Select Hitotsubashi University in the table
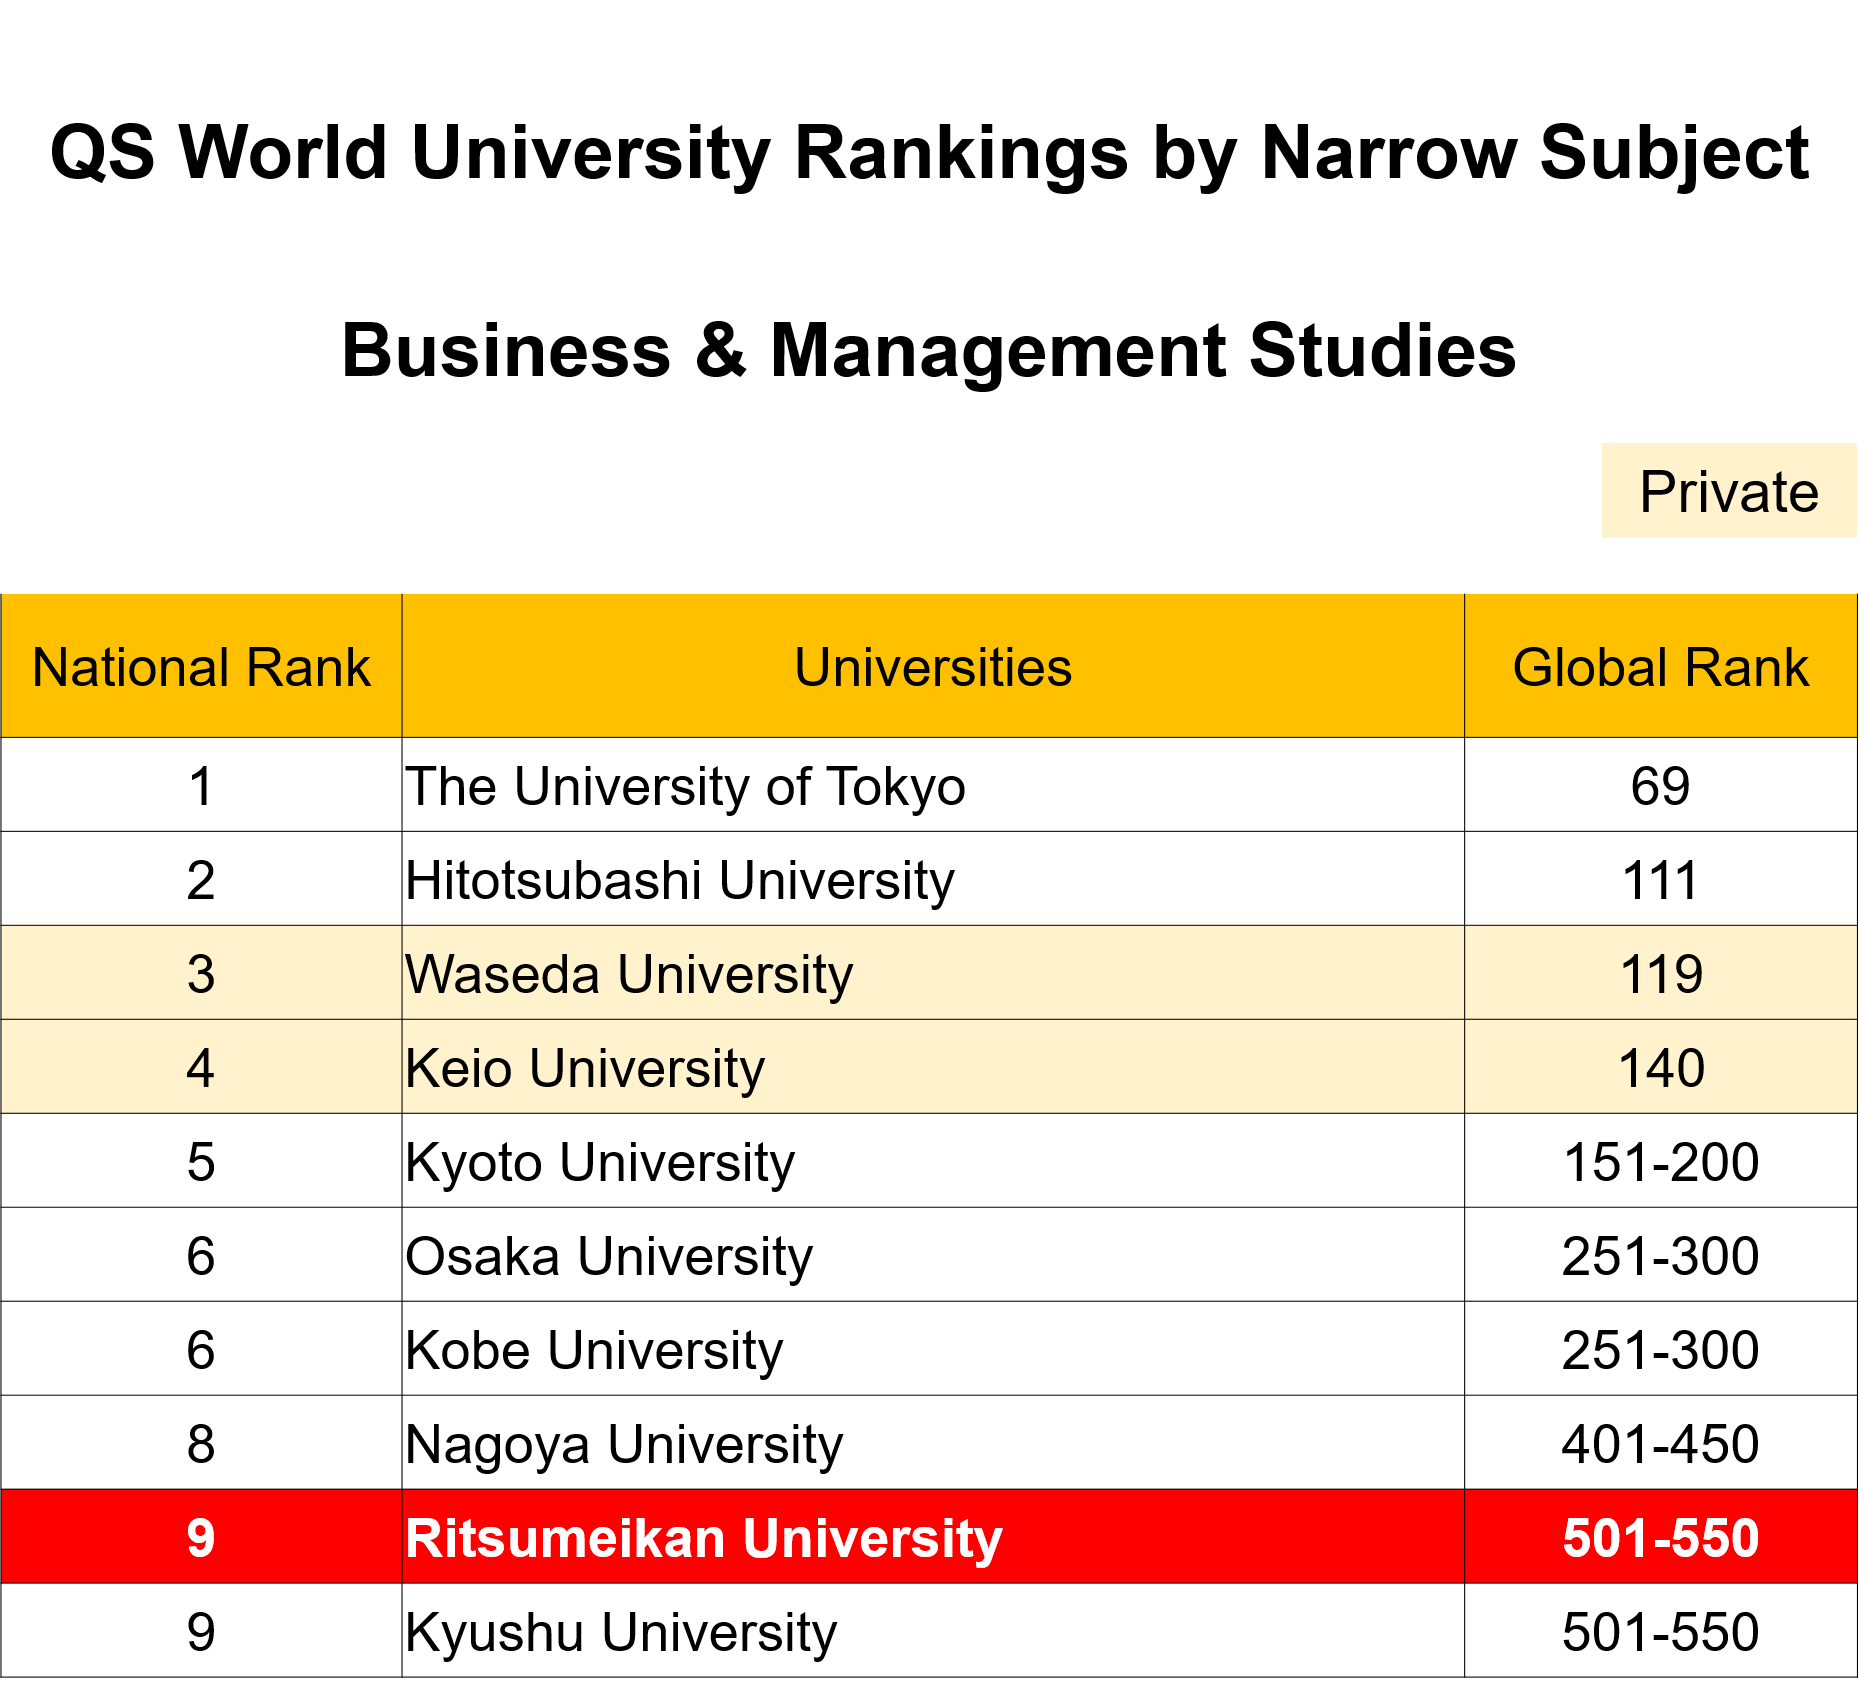 click(x=680, y=880)
